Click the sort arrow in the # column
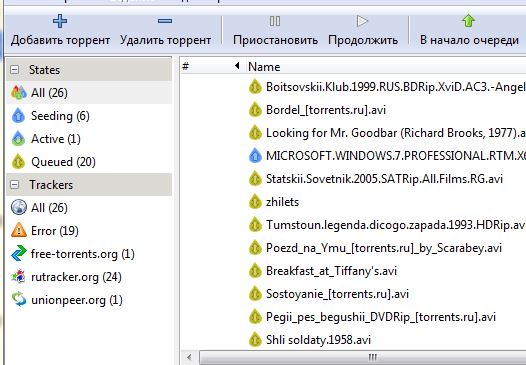 [237, 66]
